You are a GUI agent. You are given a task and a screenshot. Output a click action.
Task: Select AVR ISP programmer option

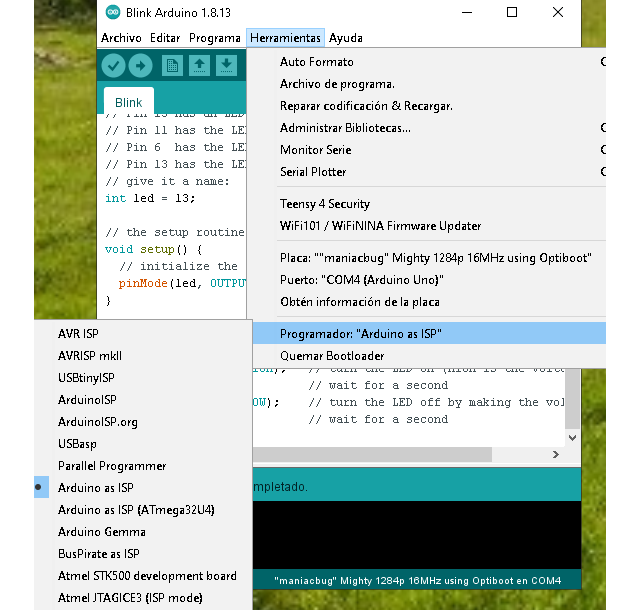78,333
